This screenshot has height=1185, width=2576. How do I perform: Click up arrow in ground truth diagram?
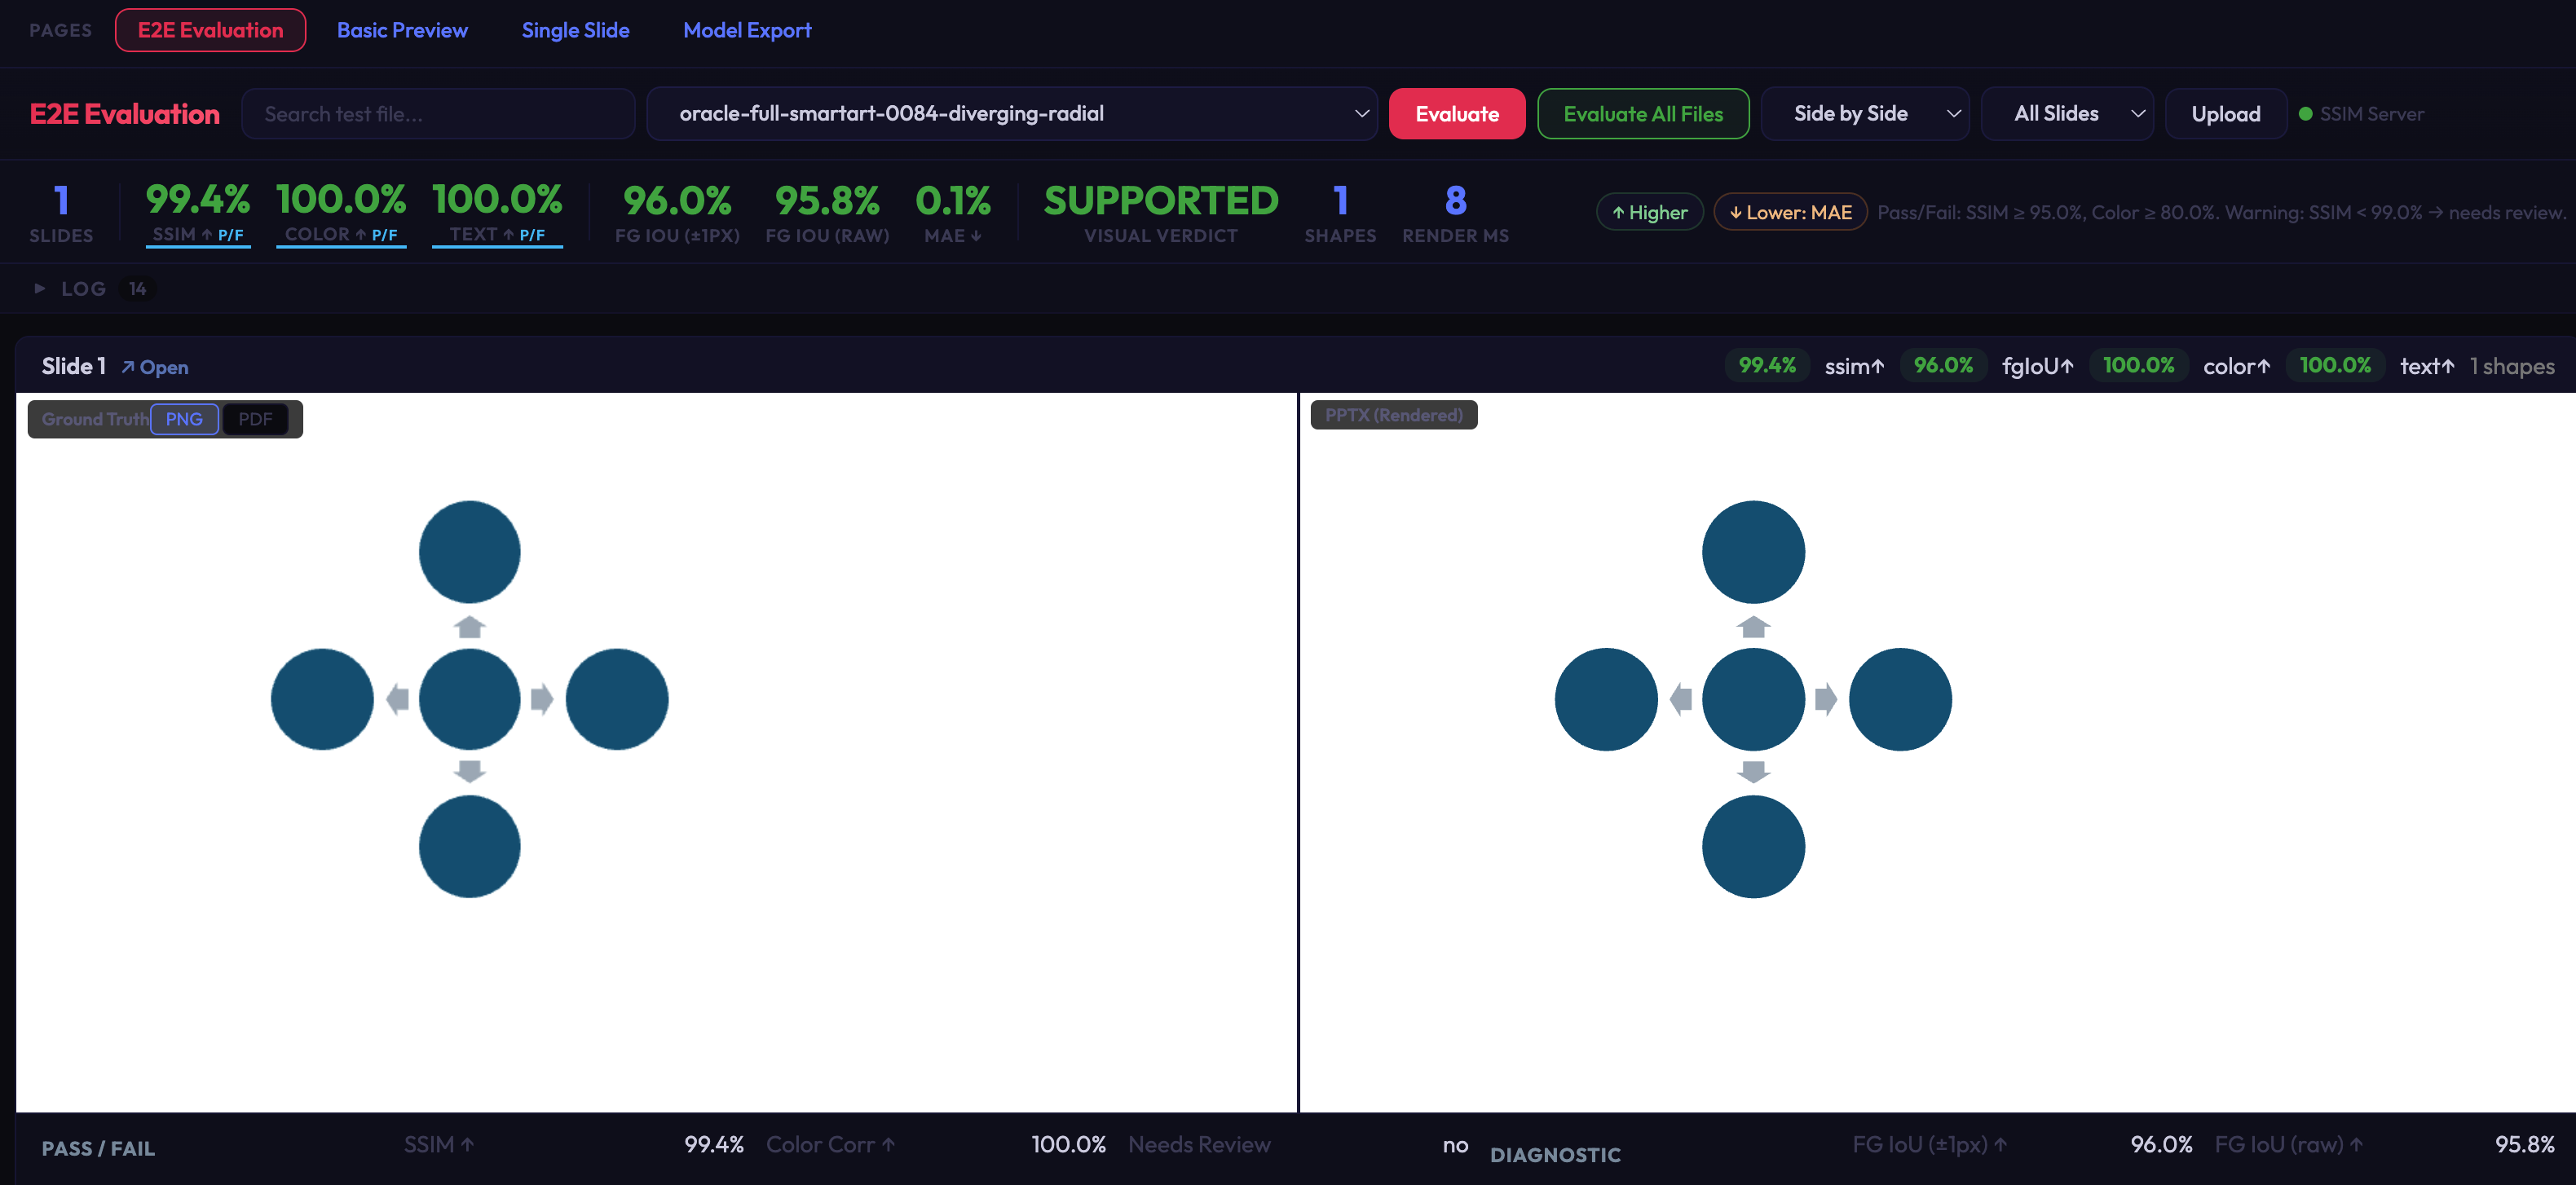(x=469, y=627)
